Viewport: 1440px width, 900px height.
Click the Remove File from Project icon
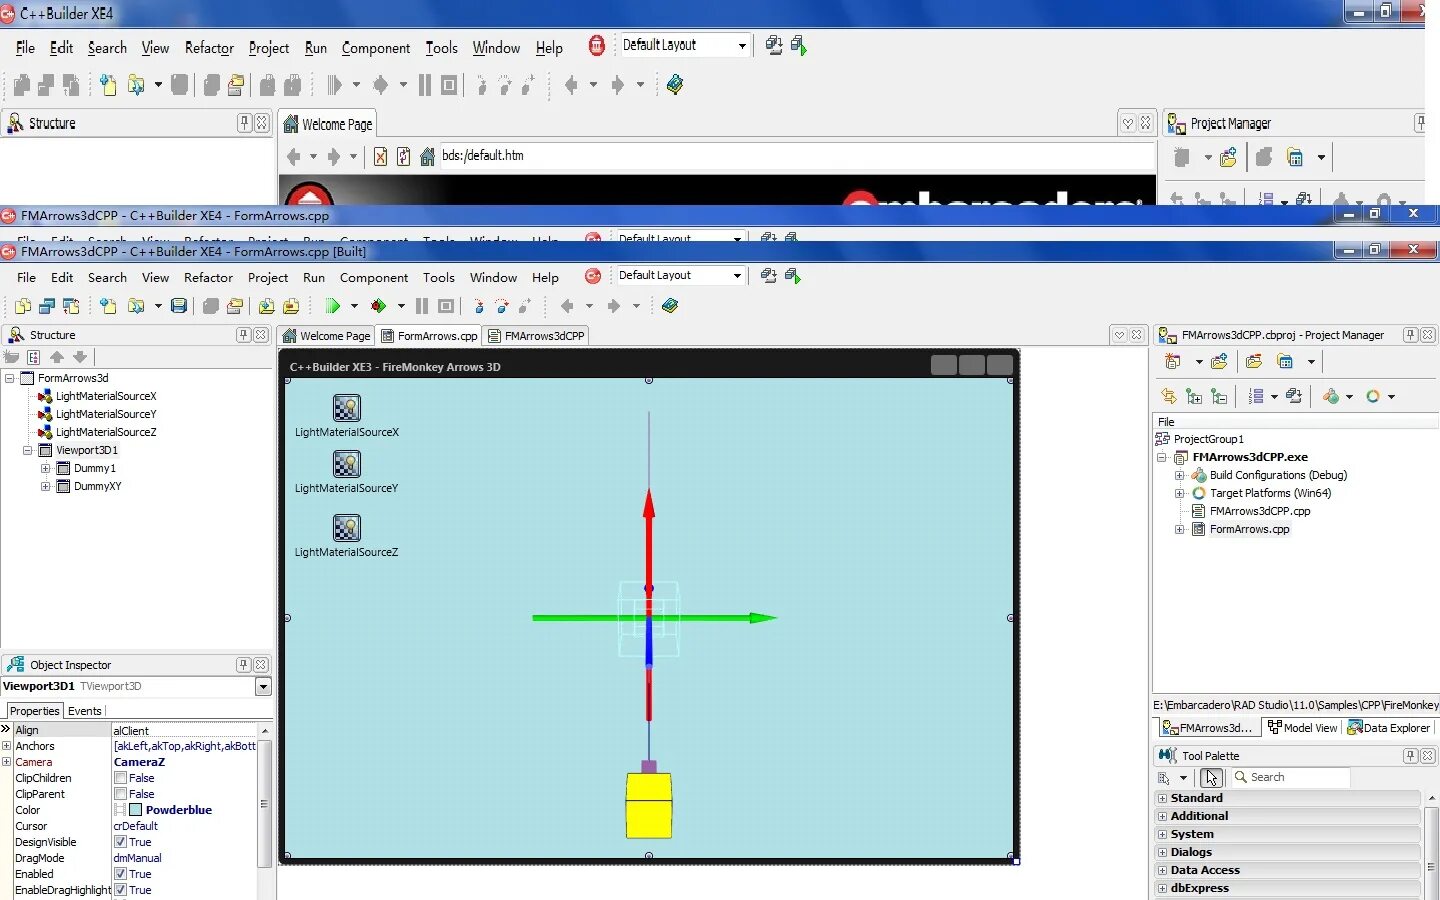291,306
